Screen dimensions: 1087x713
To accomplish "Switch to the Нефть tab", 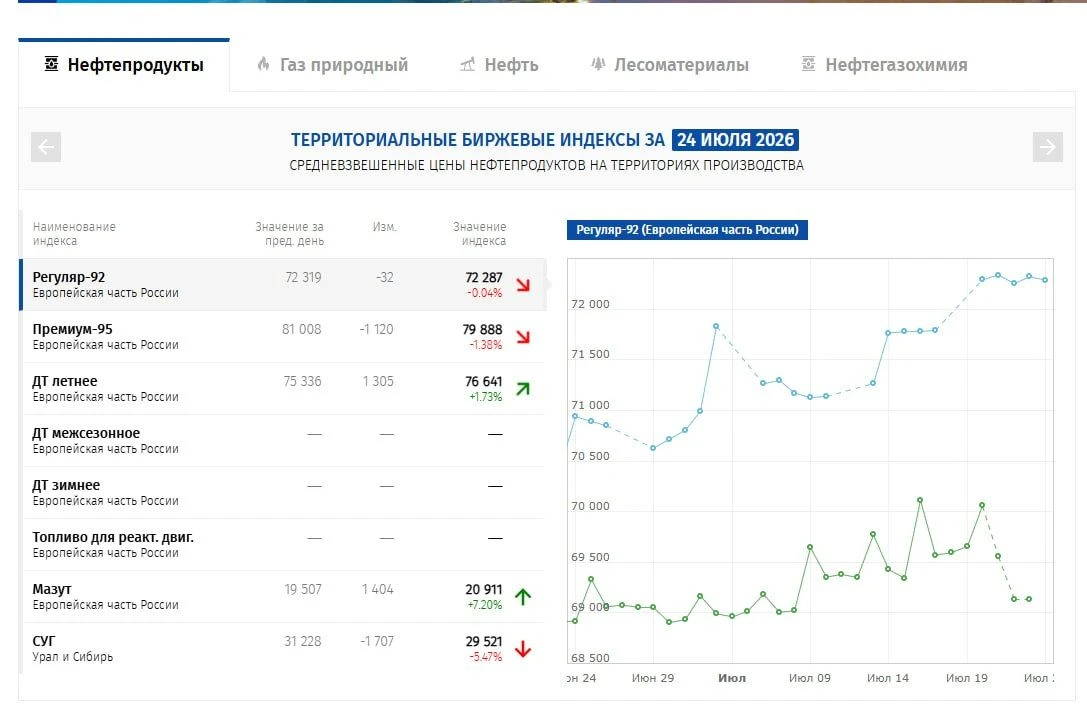I will pyautogui.click(x=498, y=65).
